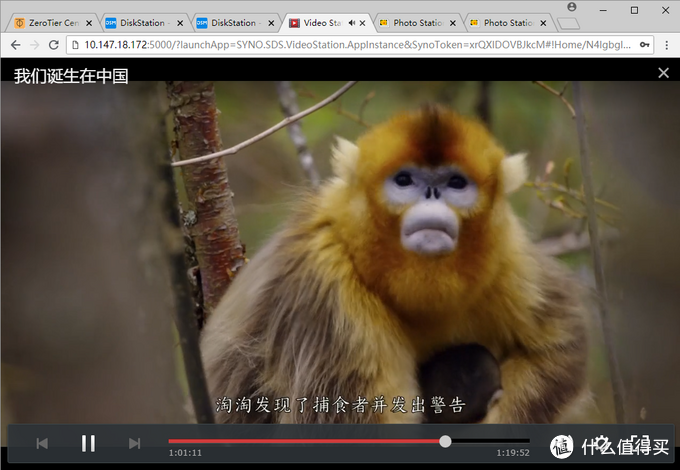The width and height of the screenshot is (680, 470).
Task: Switch to the second DiskStation tab
Action: coord(230,23)
